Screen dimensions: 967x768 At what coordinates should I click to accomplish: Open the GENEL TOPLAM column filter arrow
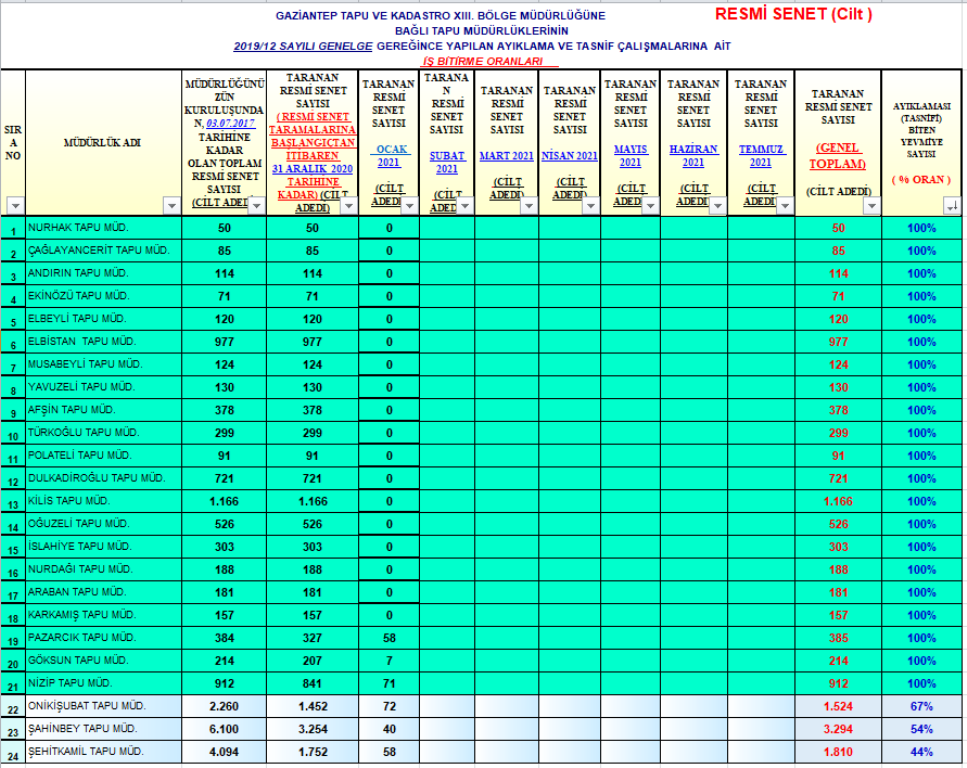[871, 205]
